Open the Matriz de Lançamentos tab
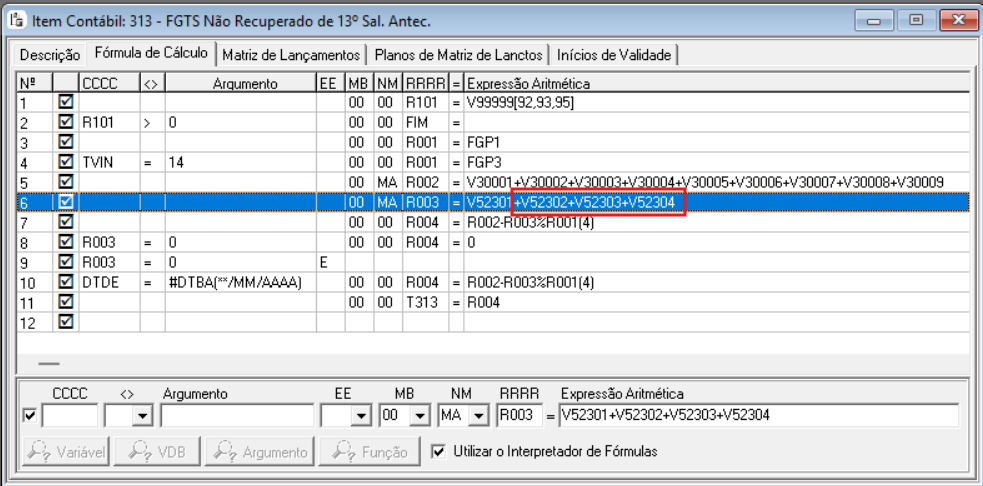983x486 pixels. [x=292, y=55]
